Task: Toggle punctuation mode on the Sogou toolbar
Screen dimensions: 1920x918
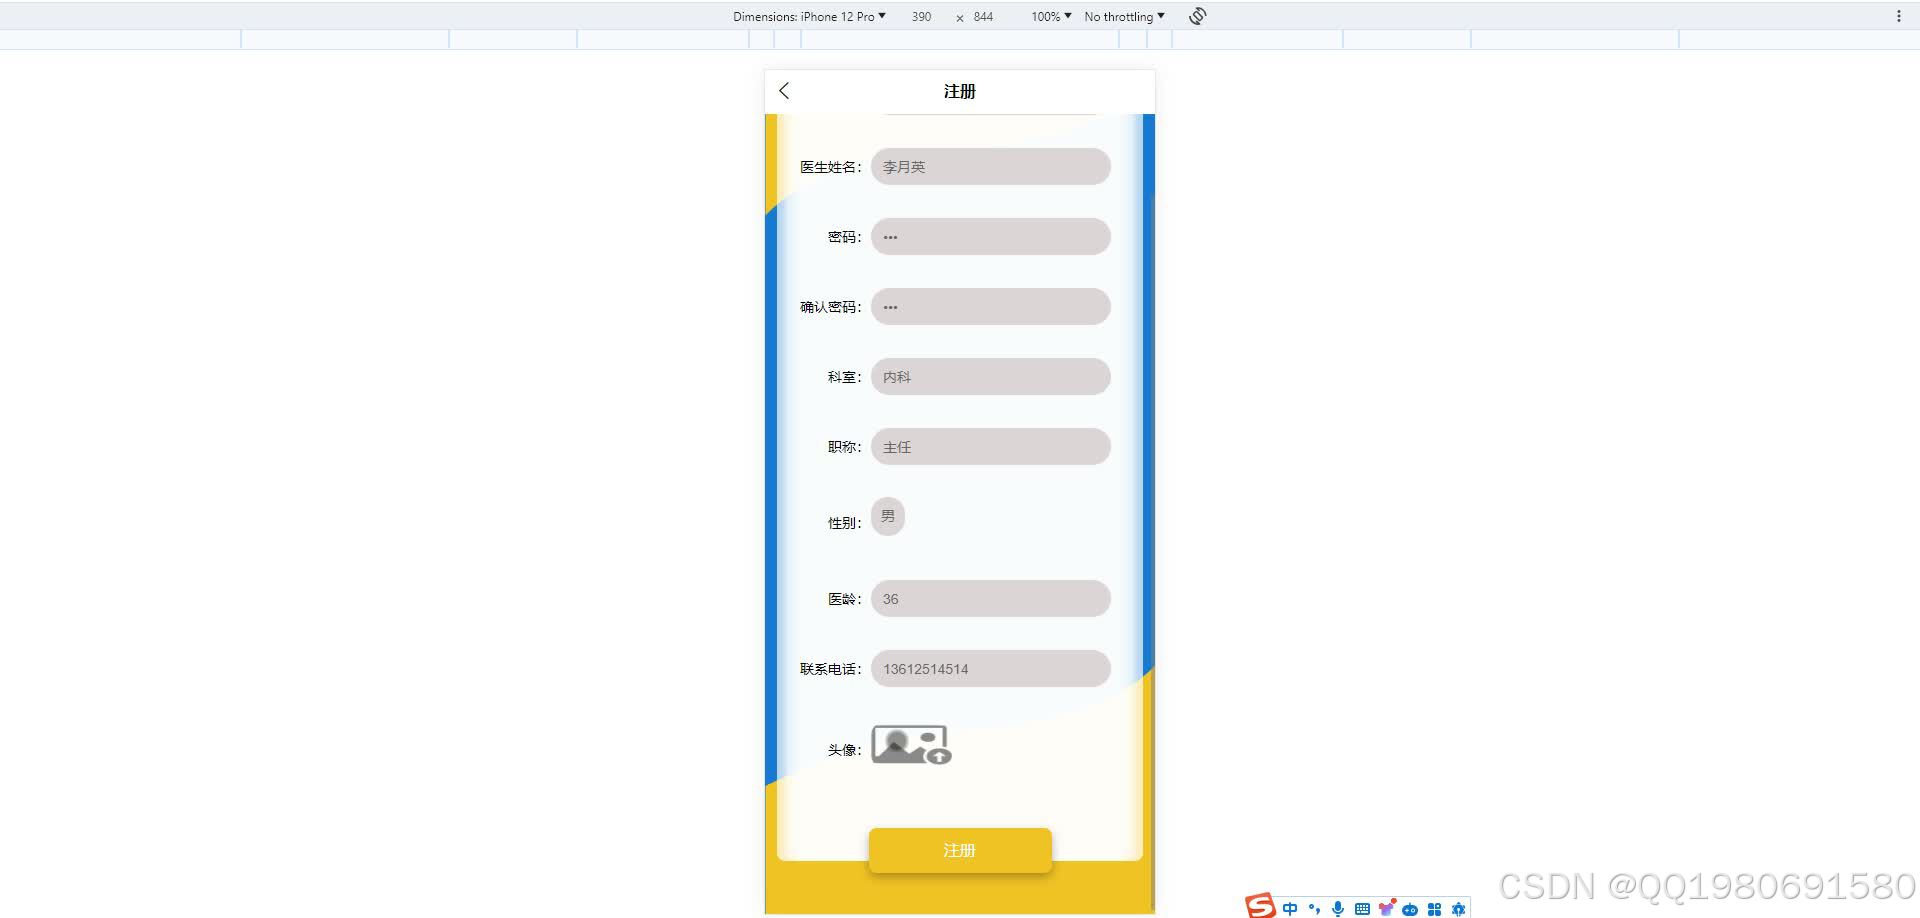Action: pyautogui.click(x=1315, y=908)
